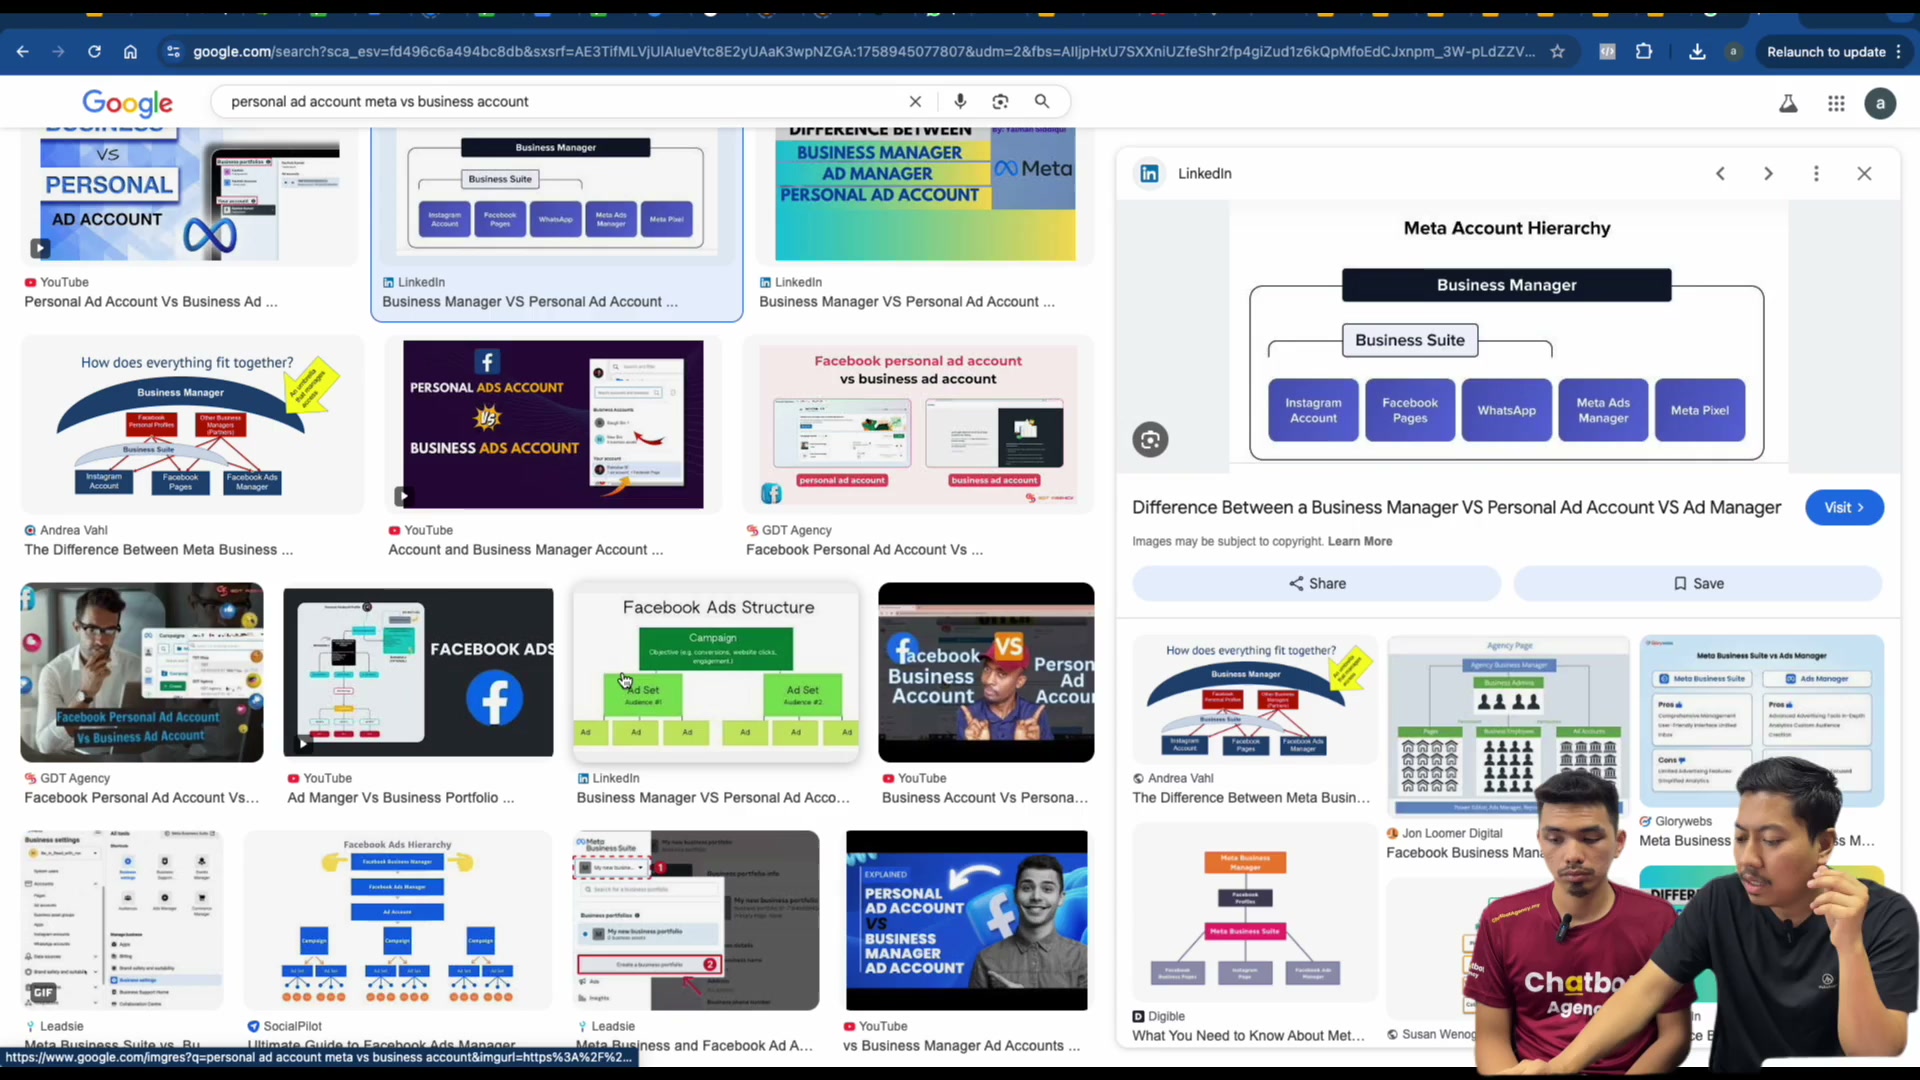This screenshot has width=1920, height=1080.
Task: Reload the current Google page
Action: 94,51
